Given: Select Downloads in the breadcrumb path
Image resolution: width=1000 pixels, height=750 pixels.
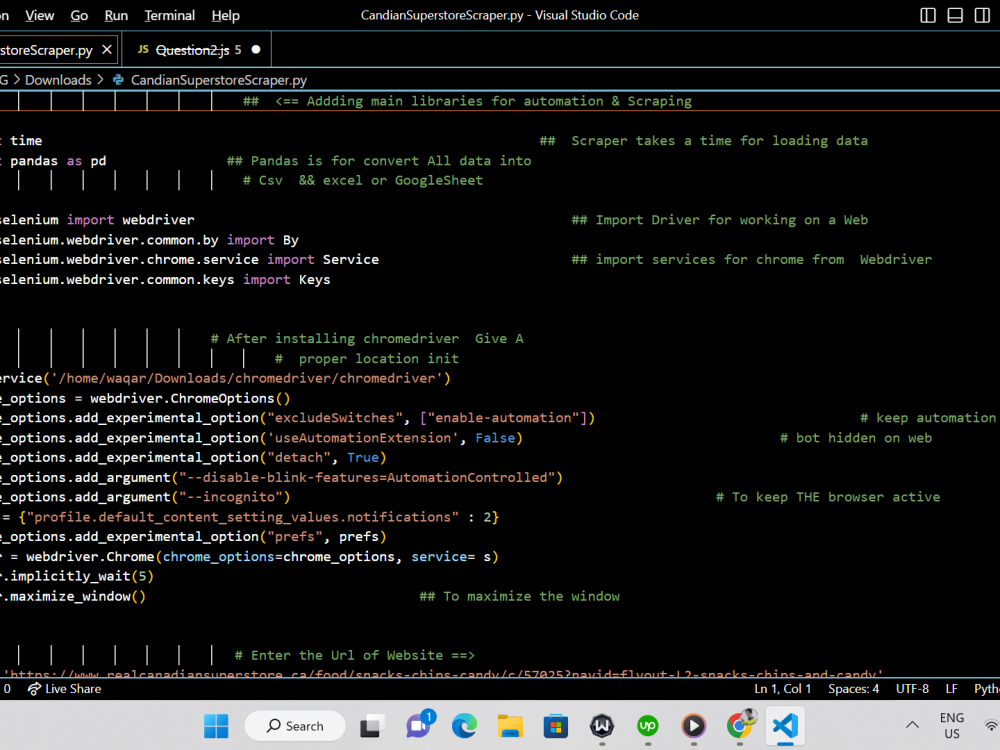Looking at the screenshot, I should 58,80.
